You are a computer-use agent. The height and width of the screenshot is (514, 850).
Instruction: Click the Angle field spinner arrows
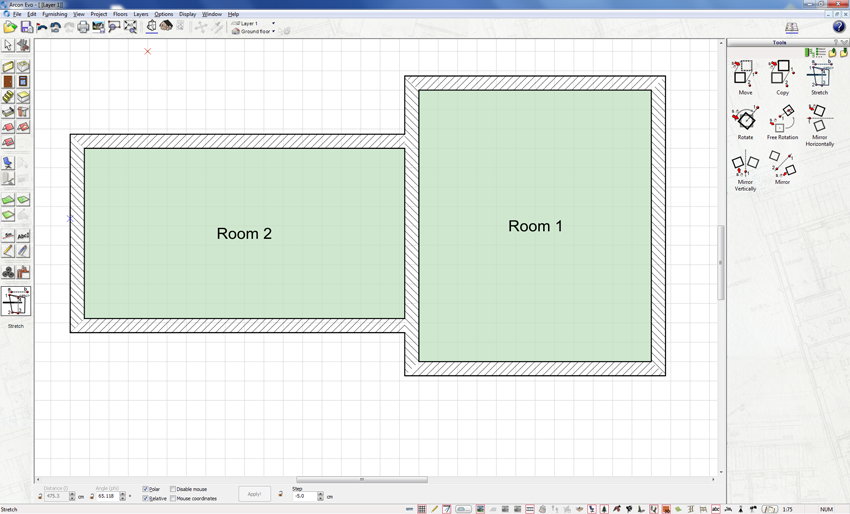(x=123, y=496)
